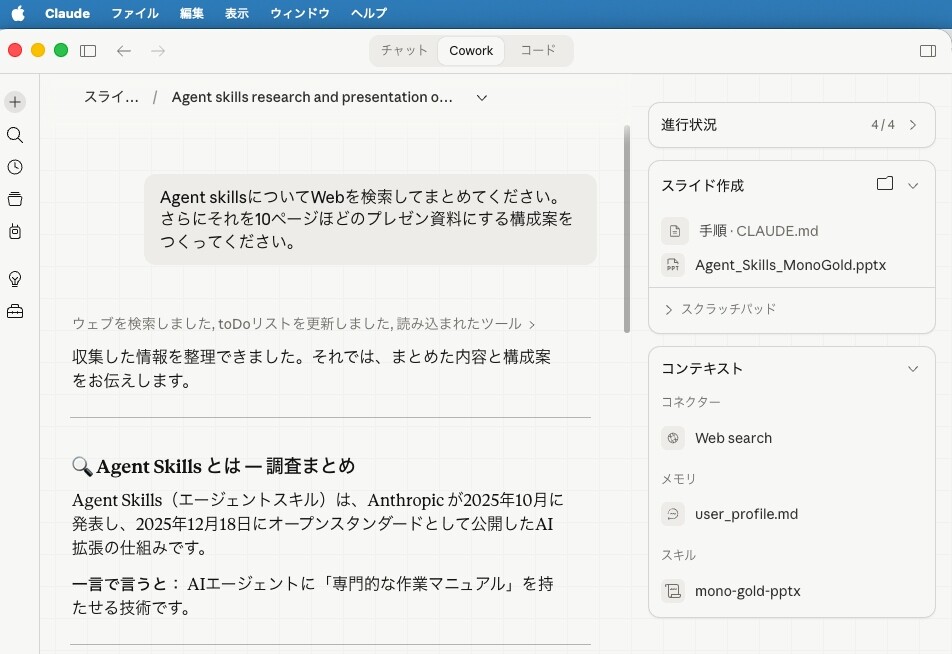
Task: Open the Claude app menu
Action: [67, 13]
